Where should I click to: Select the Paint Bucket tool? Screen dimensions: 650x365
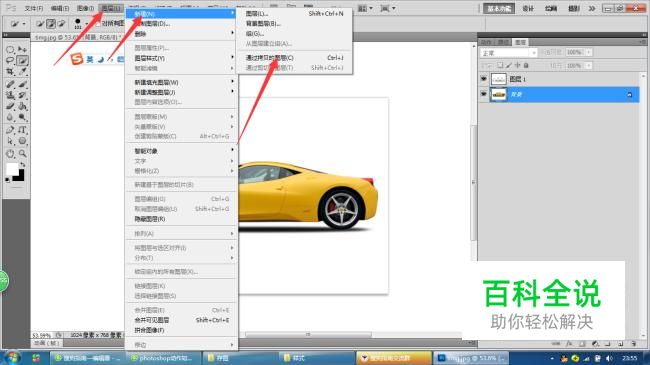point(22,106)
